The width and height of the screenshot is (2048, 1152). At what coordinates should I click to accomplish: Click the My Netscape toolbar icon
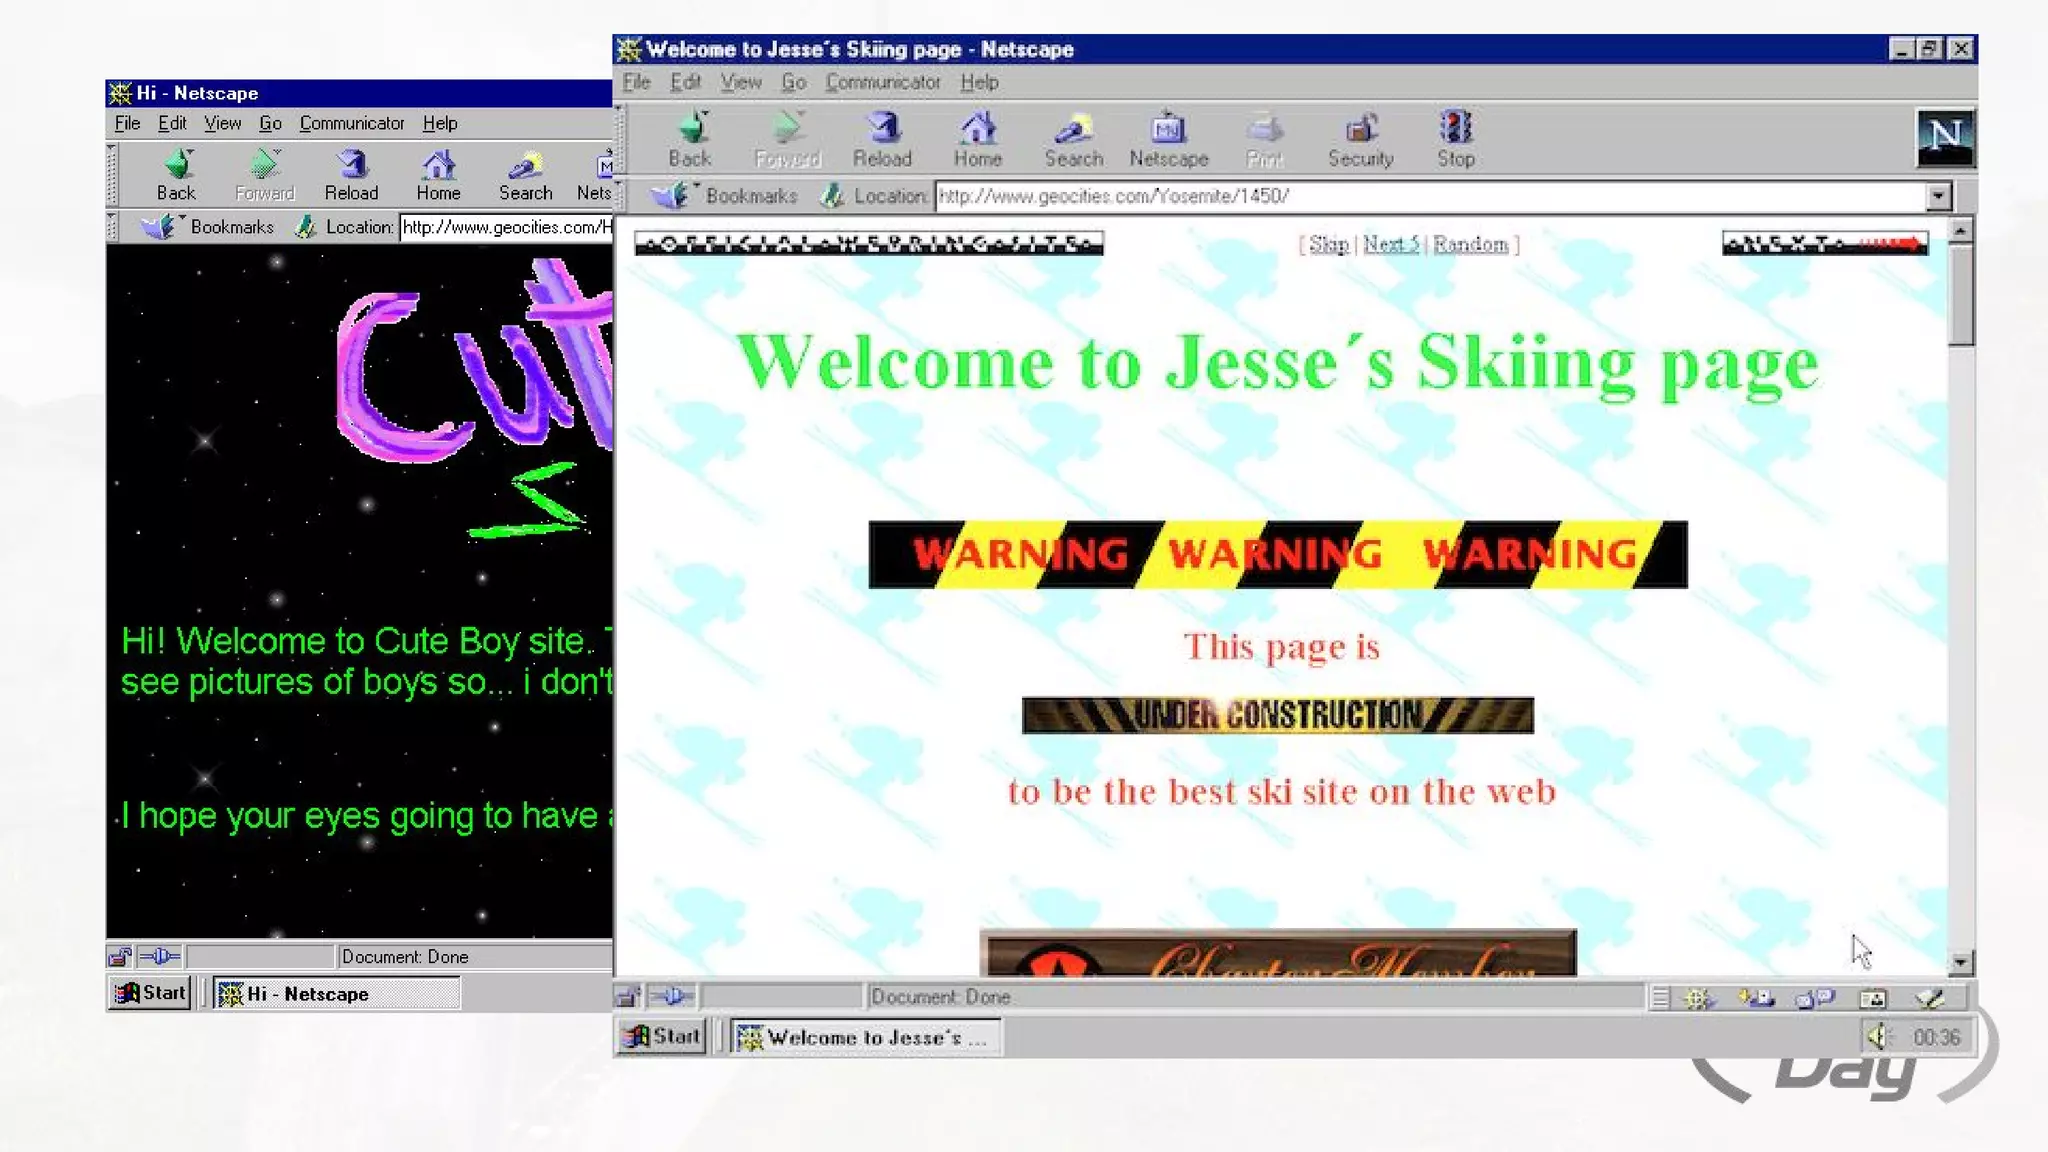point(1168,138)
